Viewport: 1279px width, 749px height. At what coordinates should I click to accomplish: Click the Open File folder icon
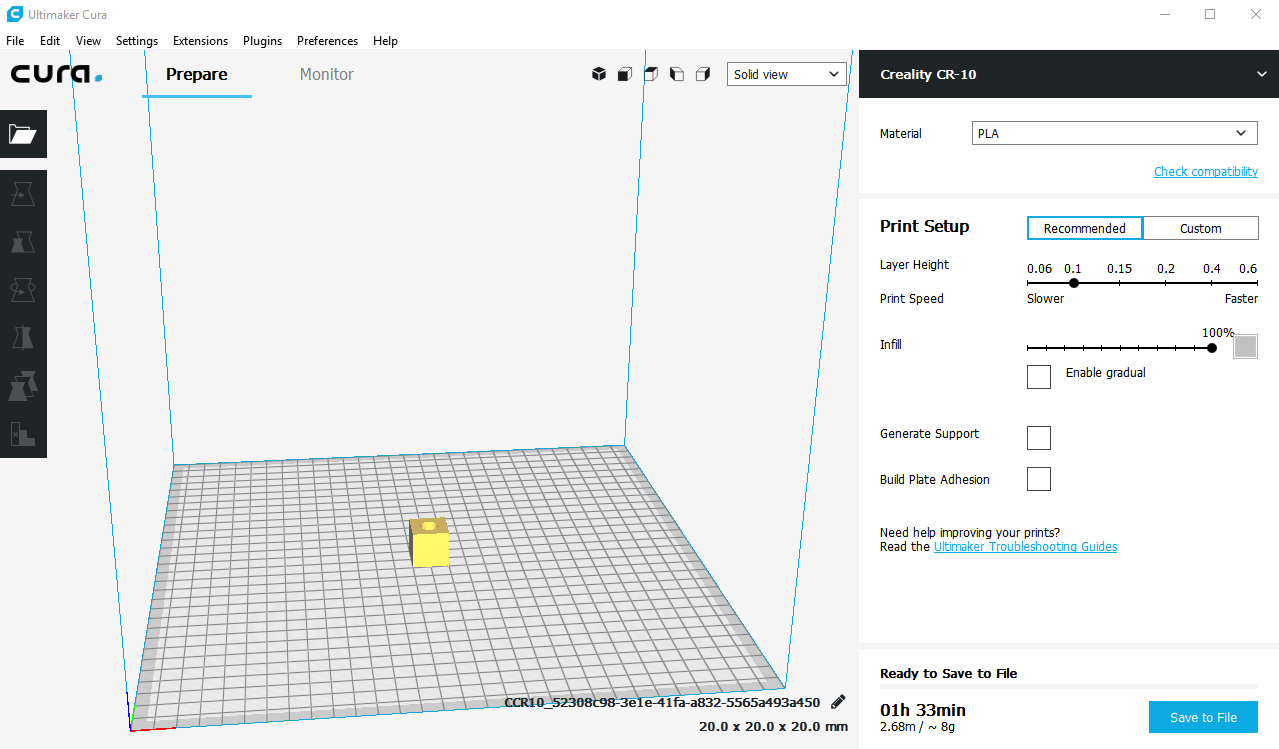click(x=22, y=134)
